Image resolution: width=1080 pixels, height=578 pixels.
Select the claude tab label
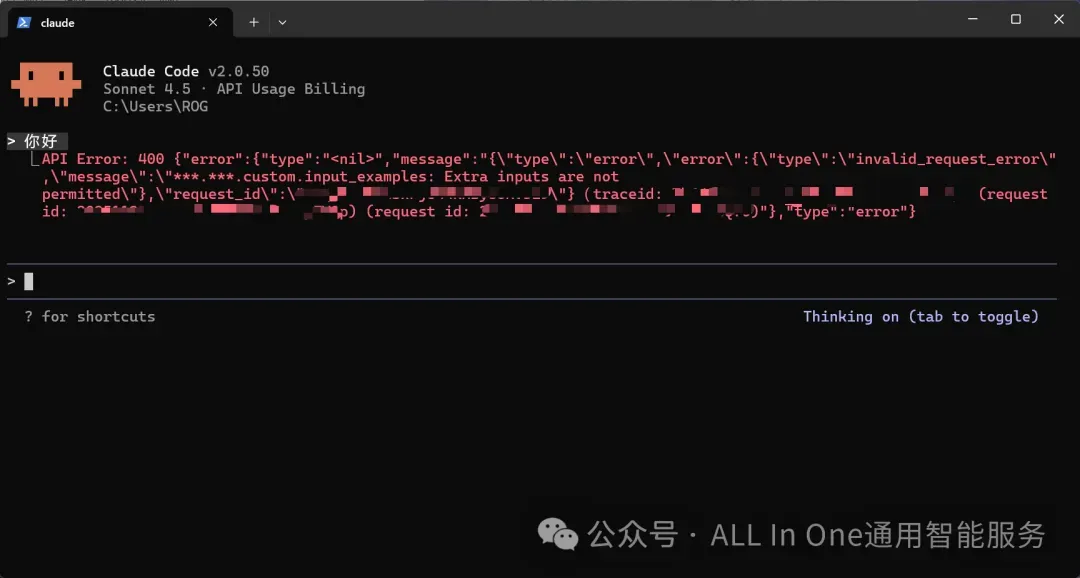click(x=58, y=22)
